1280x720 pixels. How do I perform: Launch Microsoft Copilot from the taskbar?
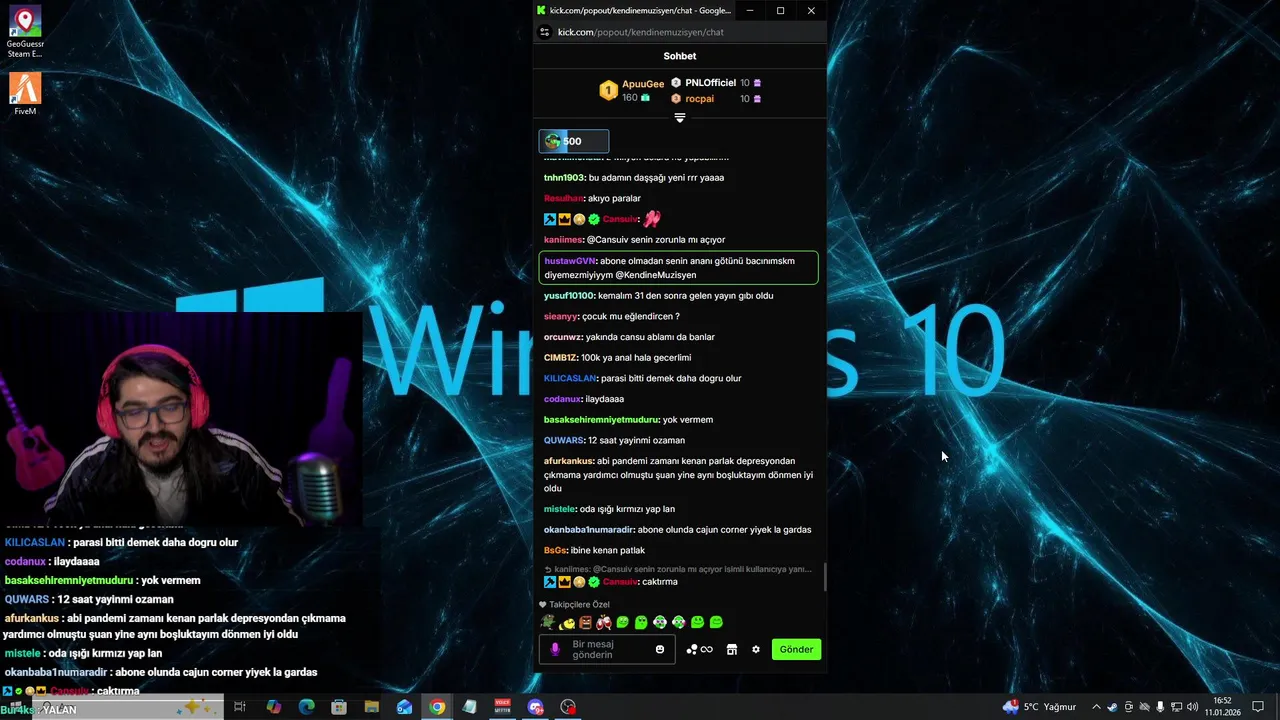point(273,707)
